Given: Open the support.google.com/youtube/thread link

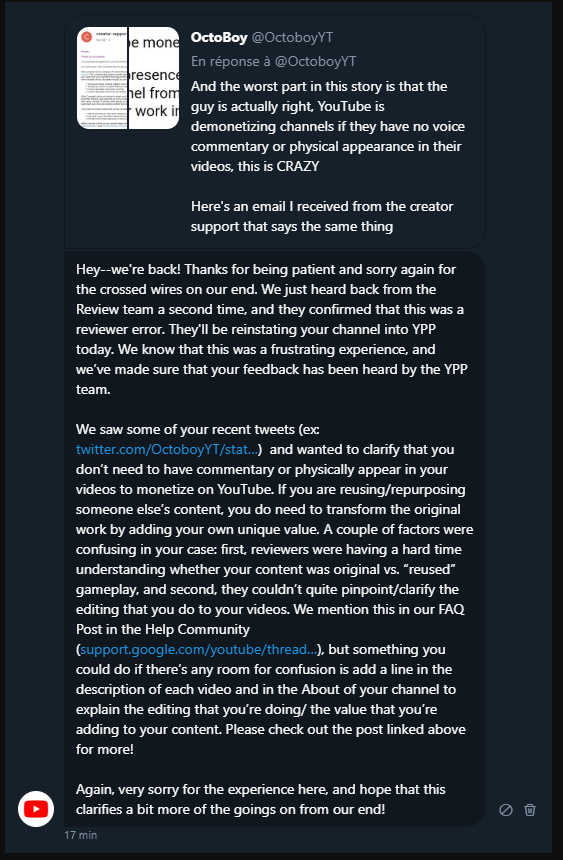Looking at the screenshot, I should 199,649.
